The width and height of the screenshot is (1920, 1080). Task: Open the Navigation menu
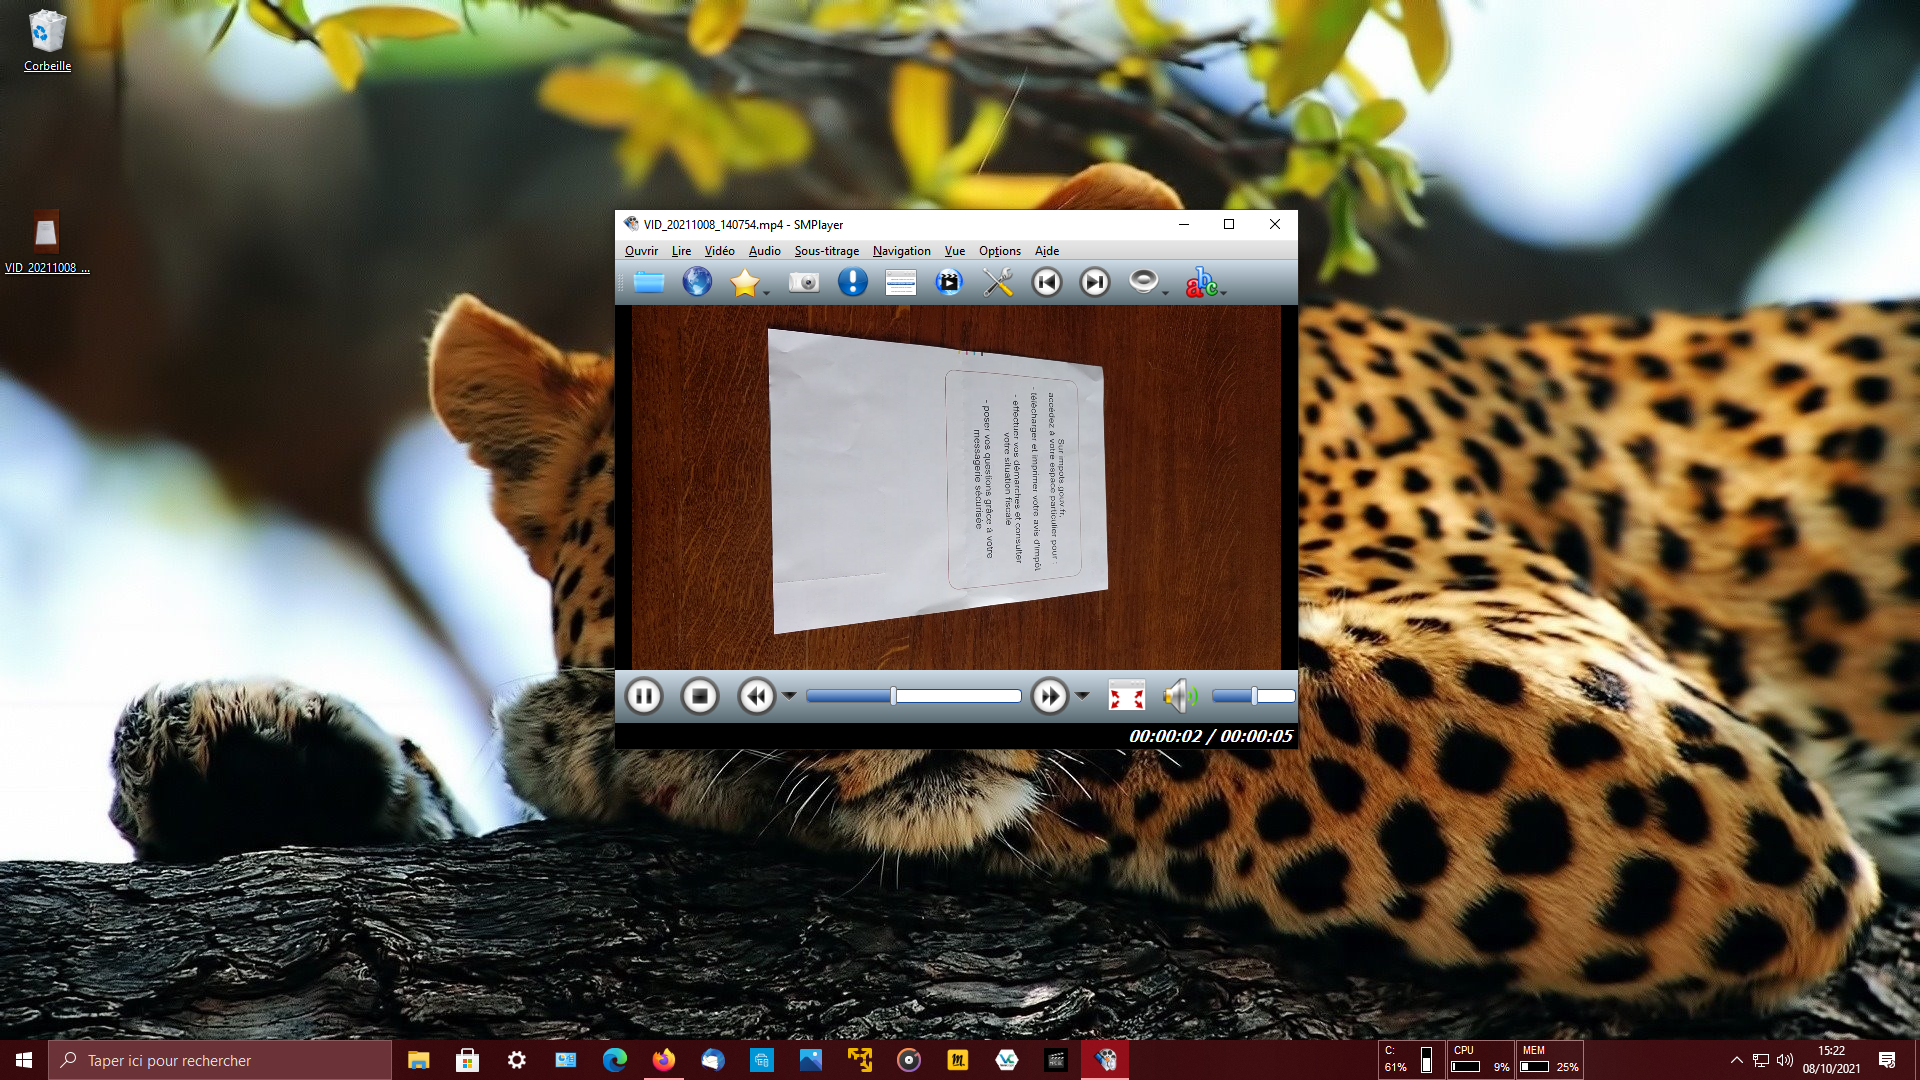click(901, 251)
